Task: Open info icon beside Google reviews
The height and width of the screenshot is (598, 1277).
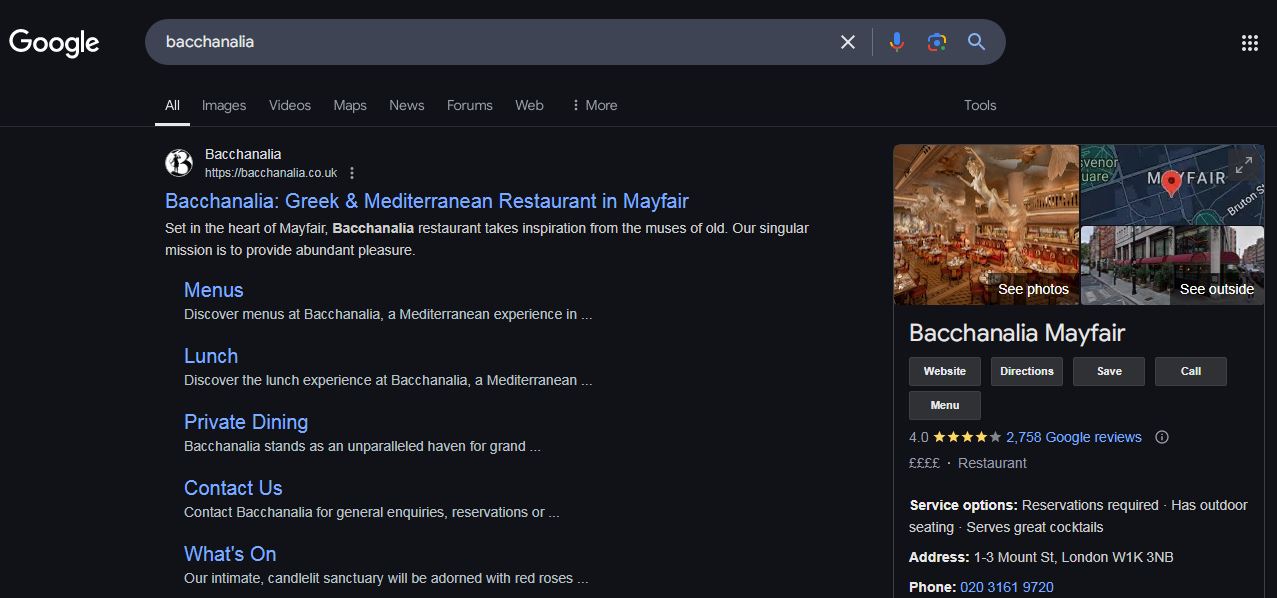Action: [x=1162, y=437]
